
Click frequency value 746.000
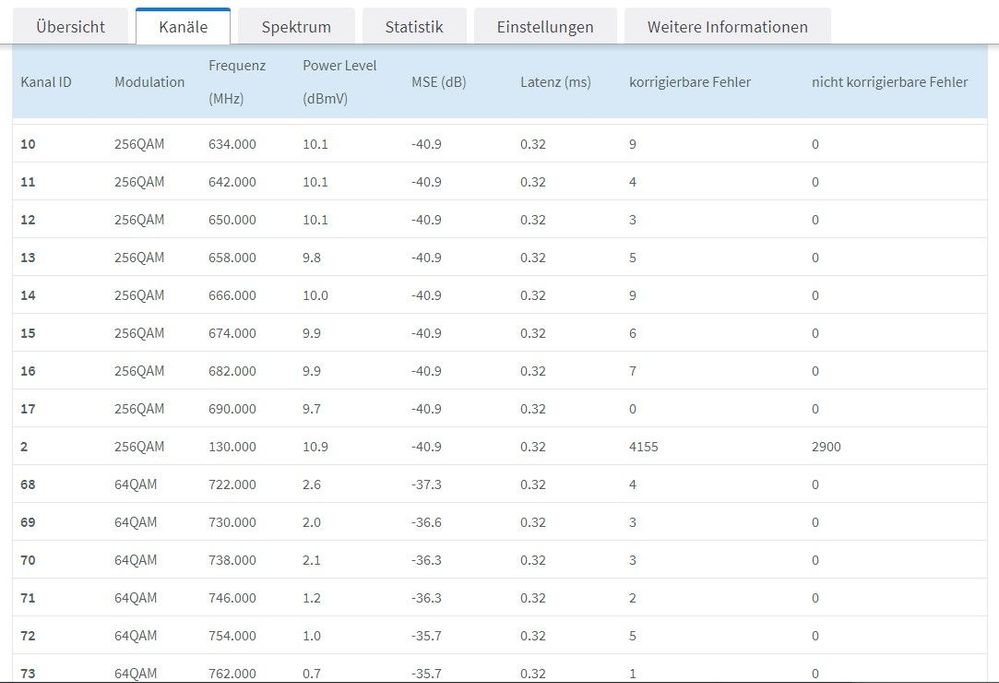click(233, 598)
